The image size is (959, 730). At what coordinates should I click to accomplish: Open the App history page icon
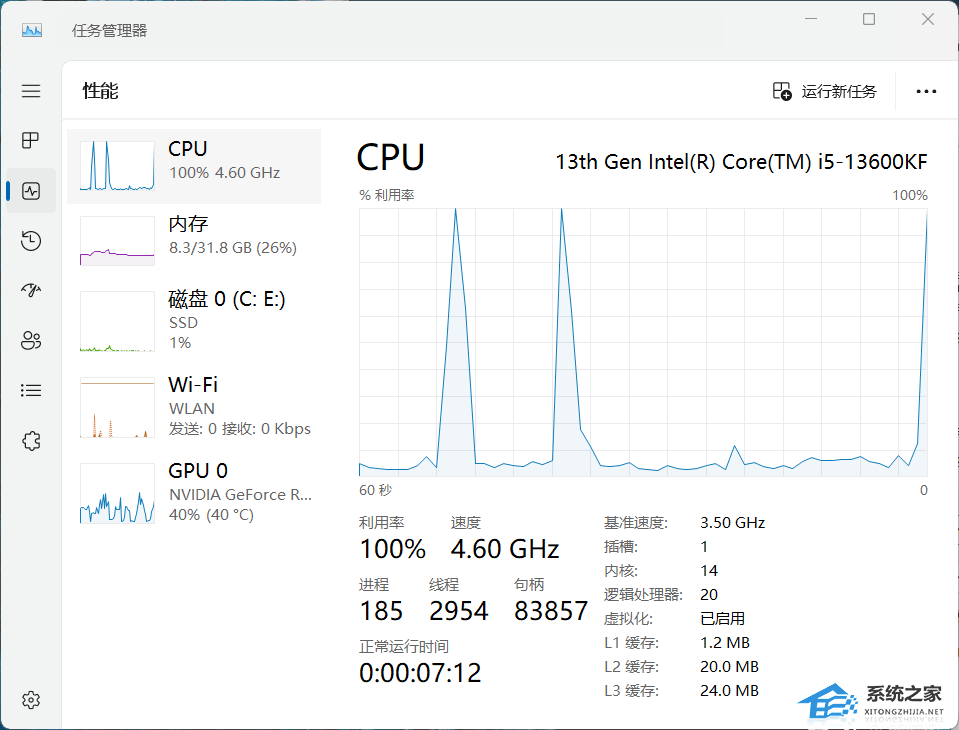pyautogui.click(x=31, y=240)
